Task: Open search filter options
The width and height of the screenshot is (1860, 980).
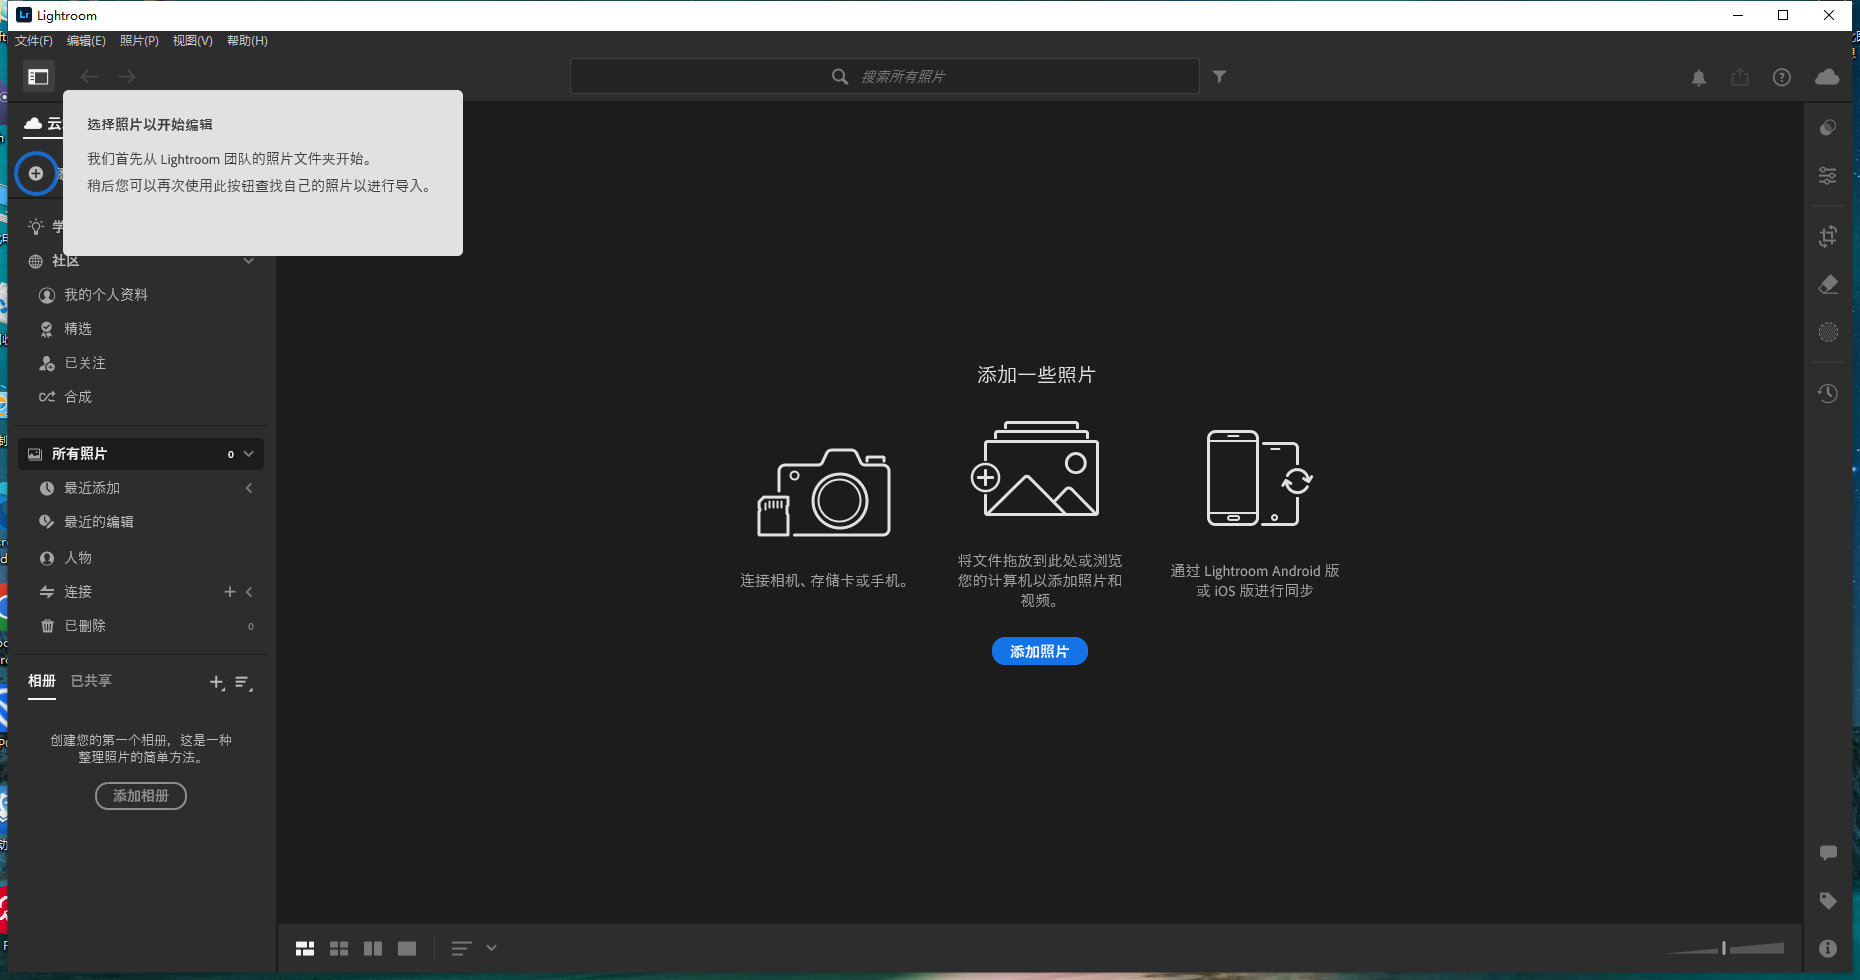Action: pyautogui.click(x=1220, y=76)
